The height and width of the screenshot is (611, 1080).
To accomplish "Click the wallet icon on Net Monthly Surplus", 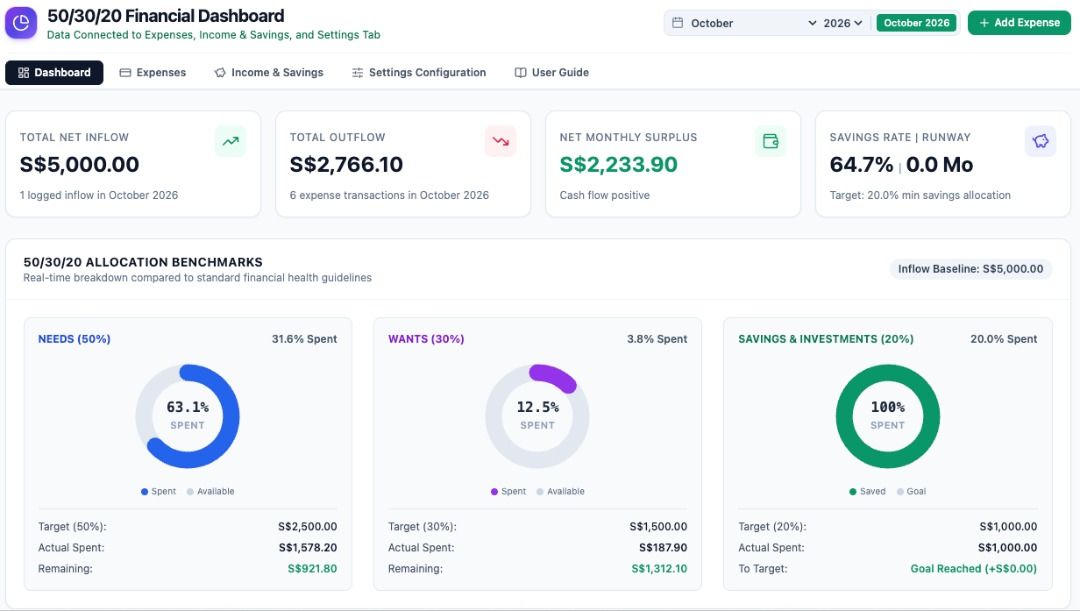I will pos(771,141).
